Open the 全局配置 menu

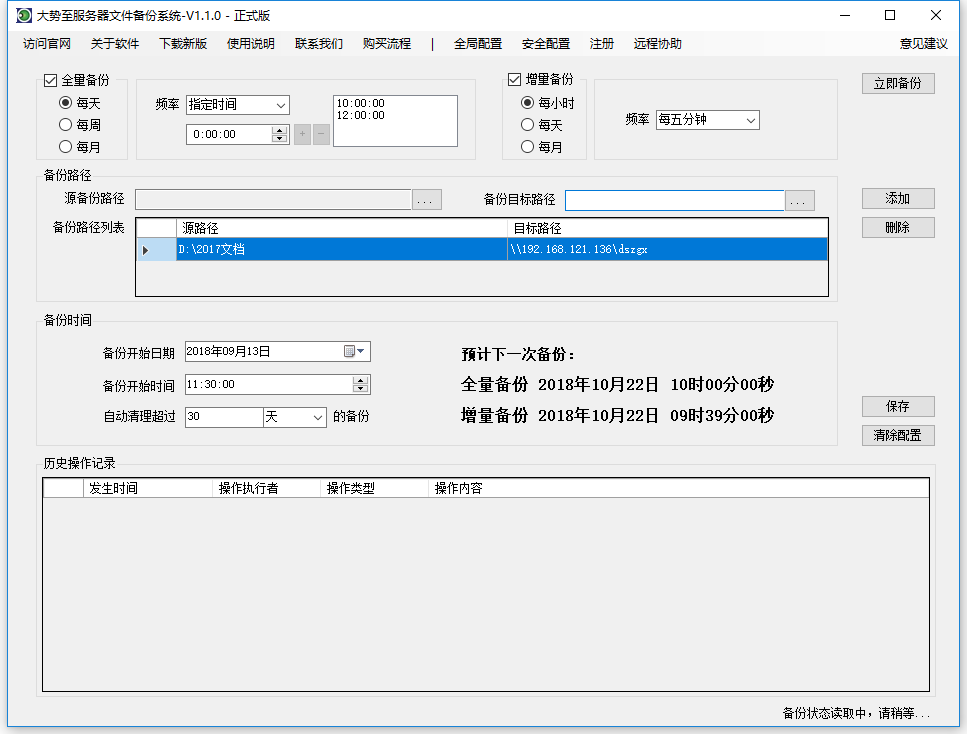pyautogui.click(x=478, y=44)
